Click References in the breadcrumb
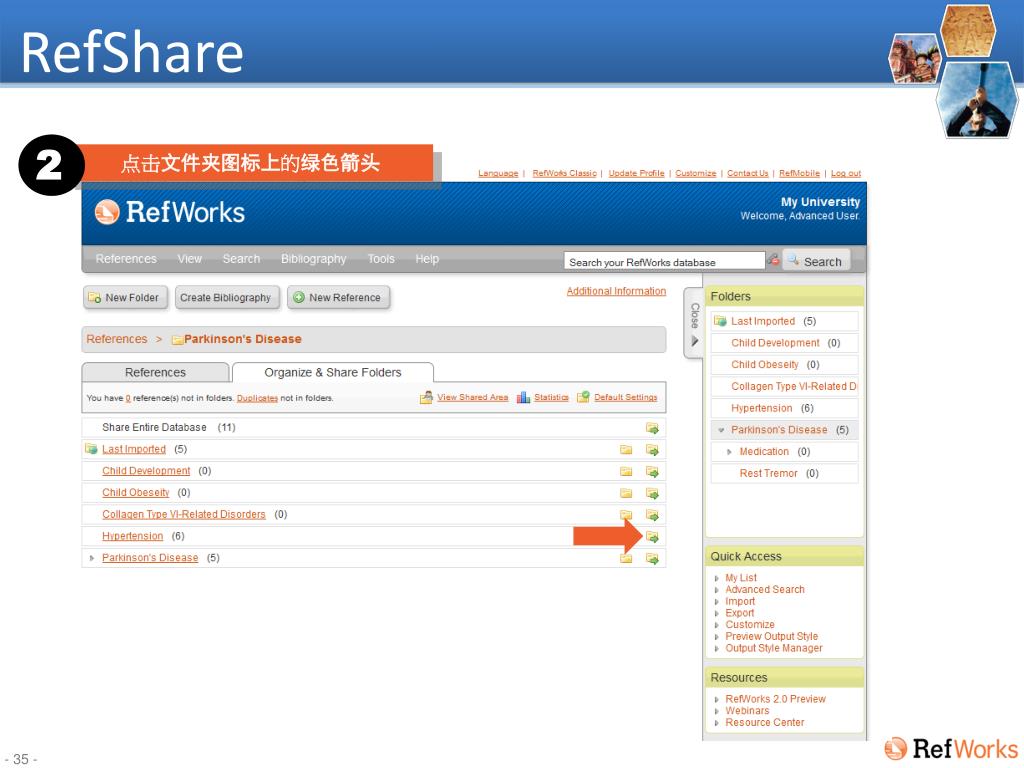 [117, 339]
